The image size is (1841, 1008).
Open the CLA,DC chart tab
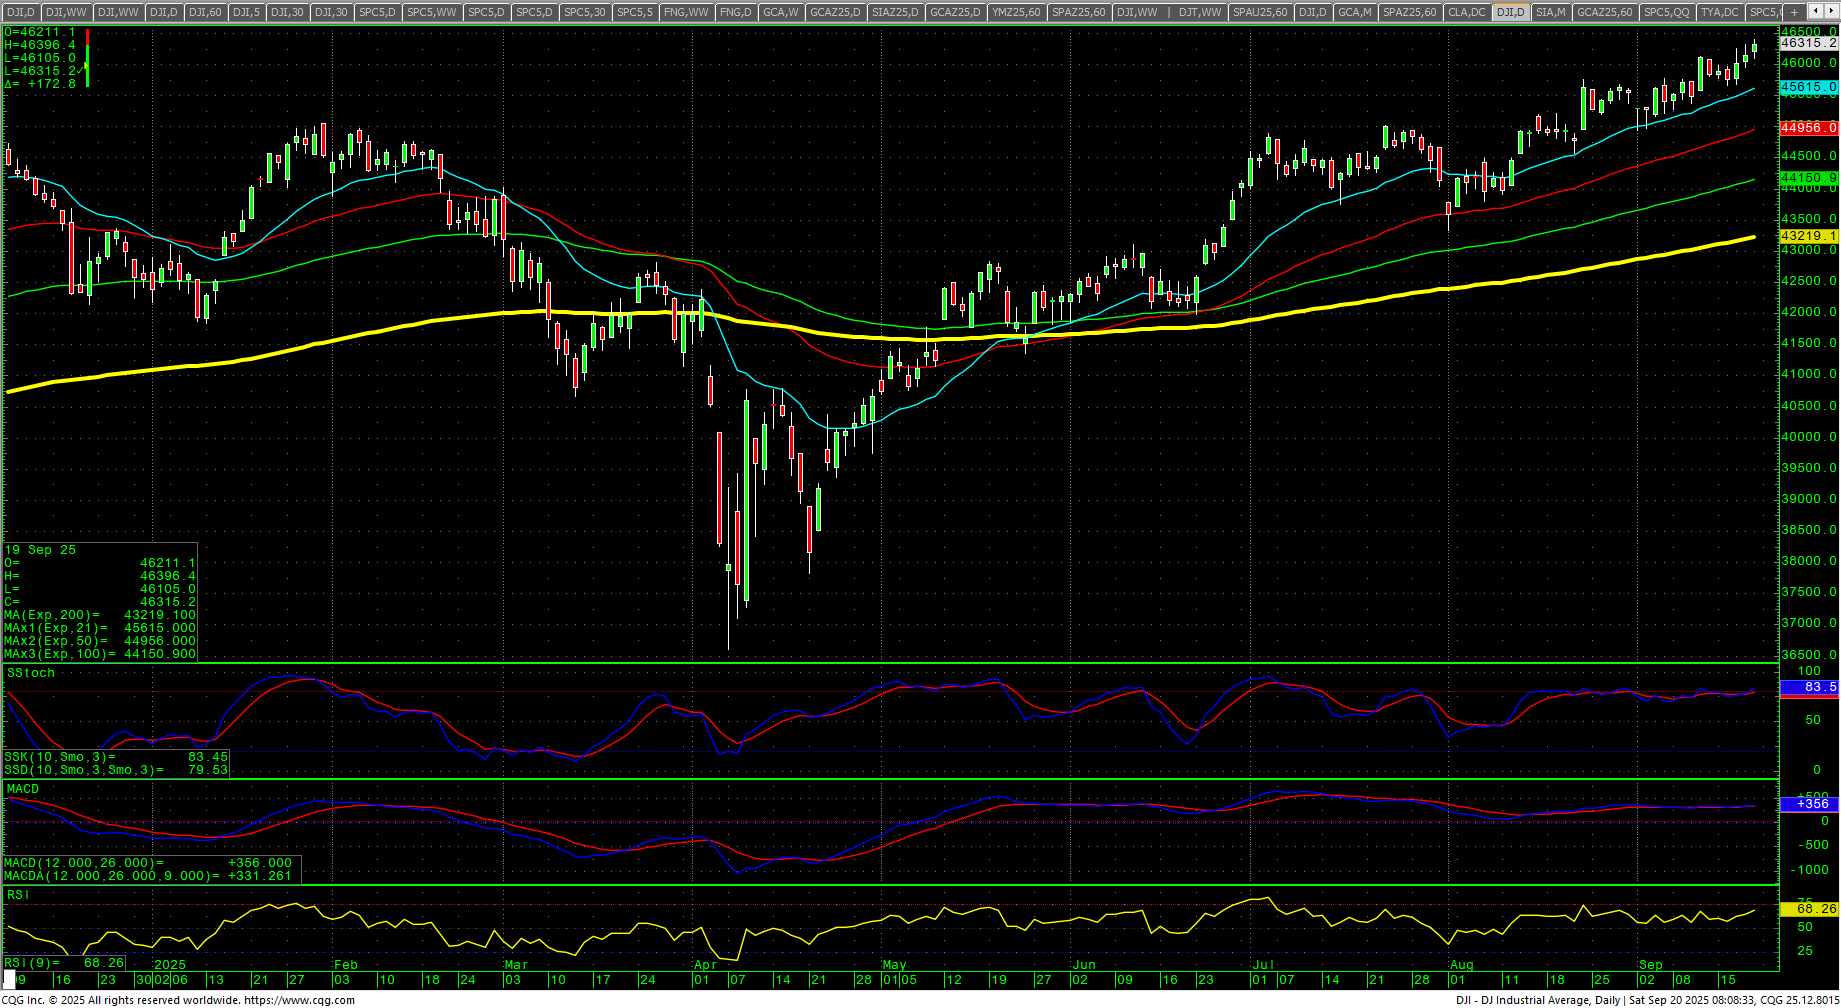pyautogui.click(x=1466, y=12)
